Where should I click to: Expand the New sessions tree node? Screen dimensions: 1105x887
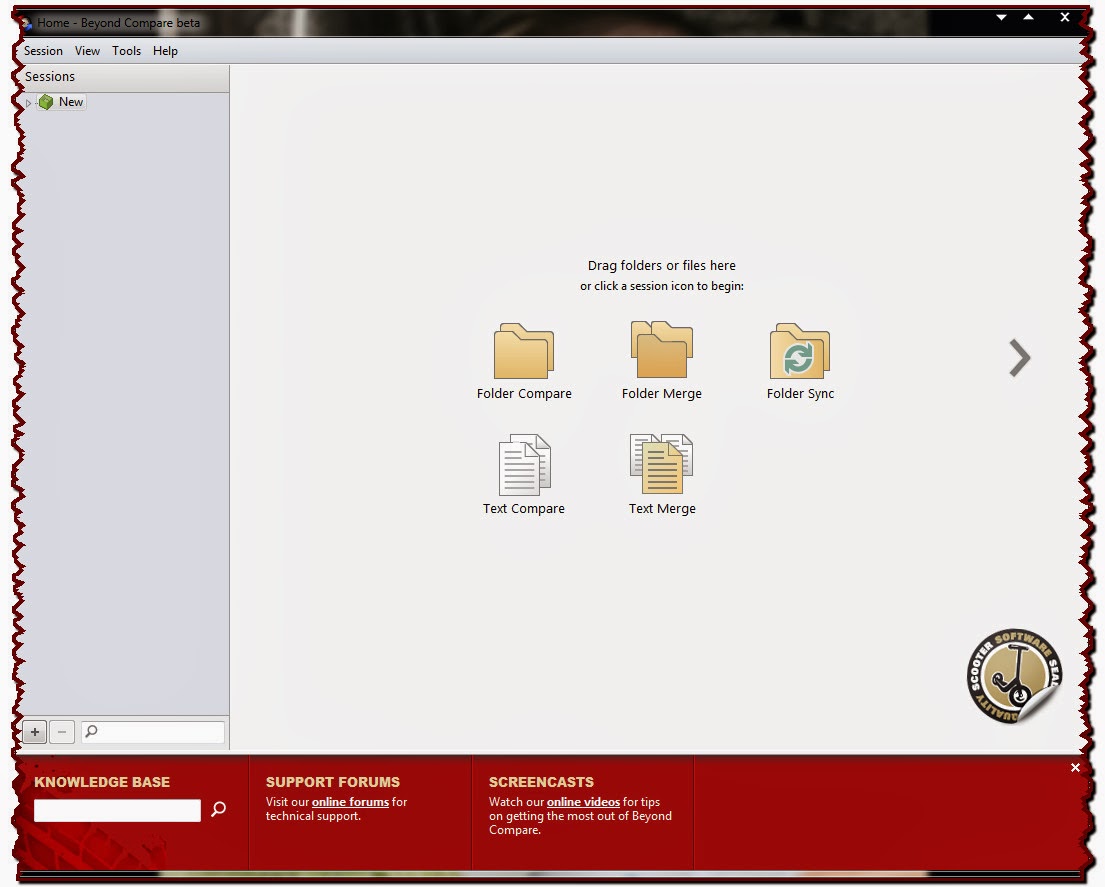pyautogui.click(x=28, y=103)
